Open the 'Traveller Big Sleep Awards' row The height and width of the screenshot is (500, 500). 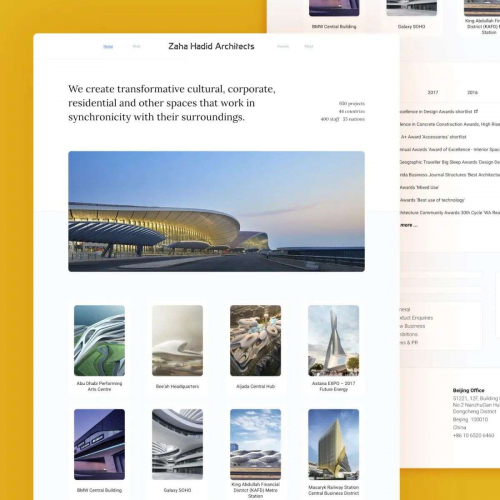pyautogui.click(x=450, y=162)
